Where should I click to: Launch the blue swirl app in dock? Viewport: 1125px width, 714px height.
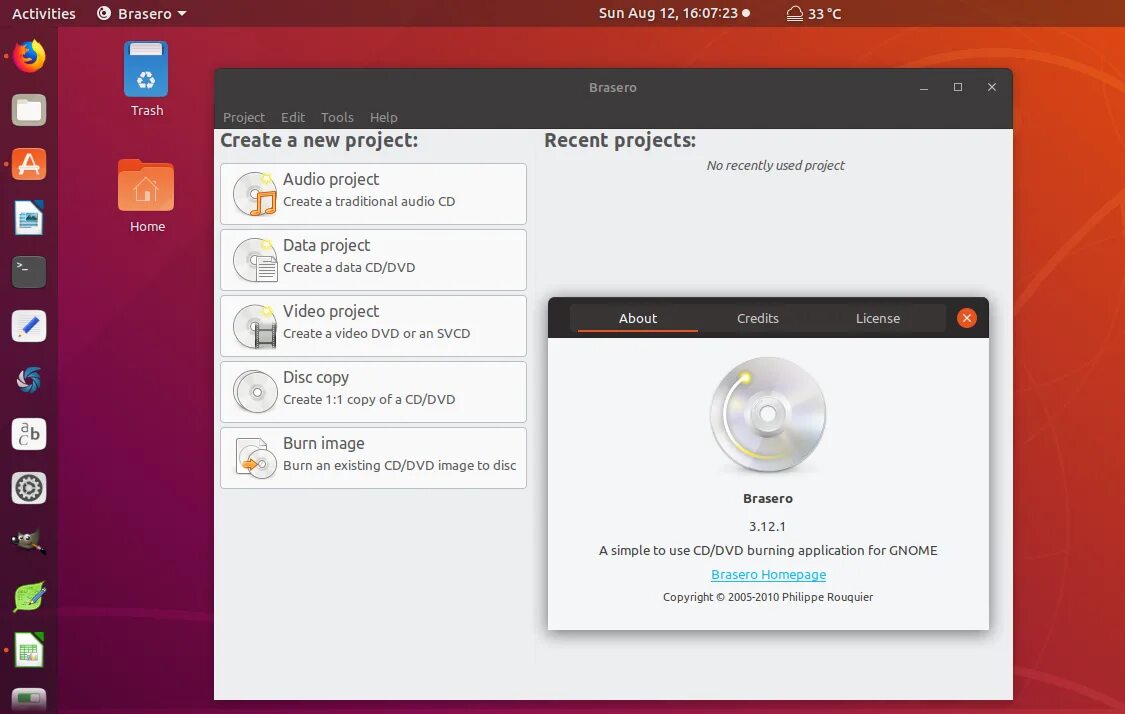[29, 380]
